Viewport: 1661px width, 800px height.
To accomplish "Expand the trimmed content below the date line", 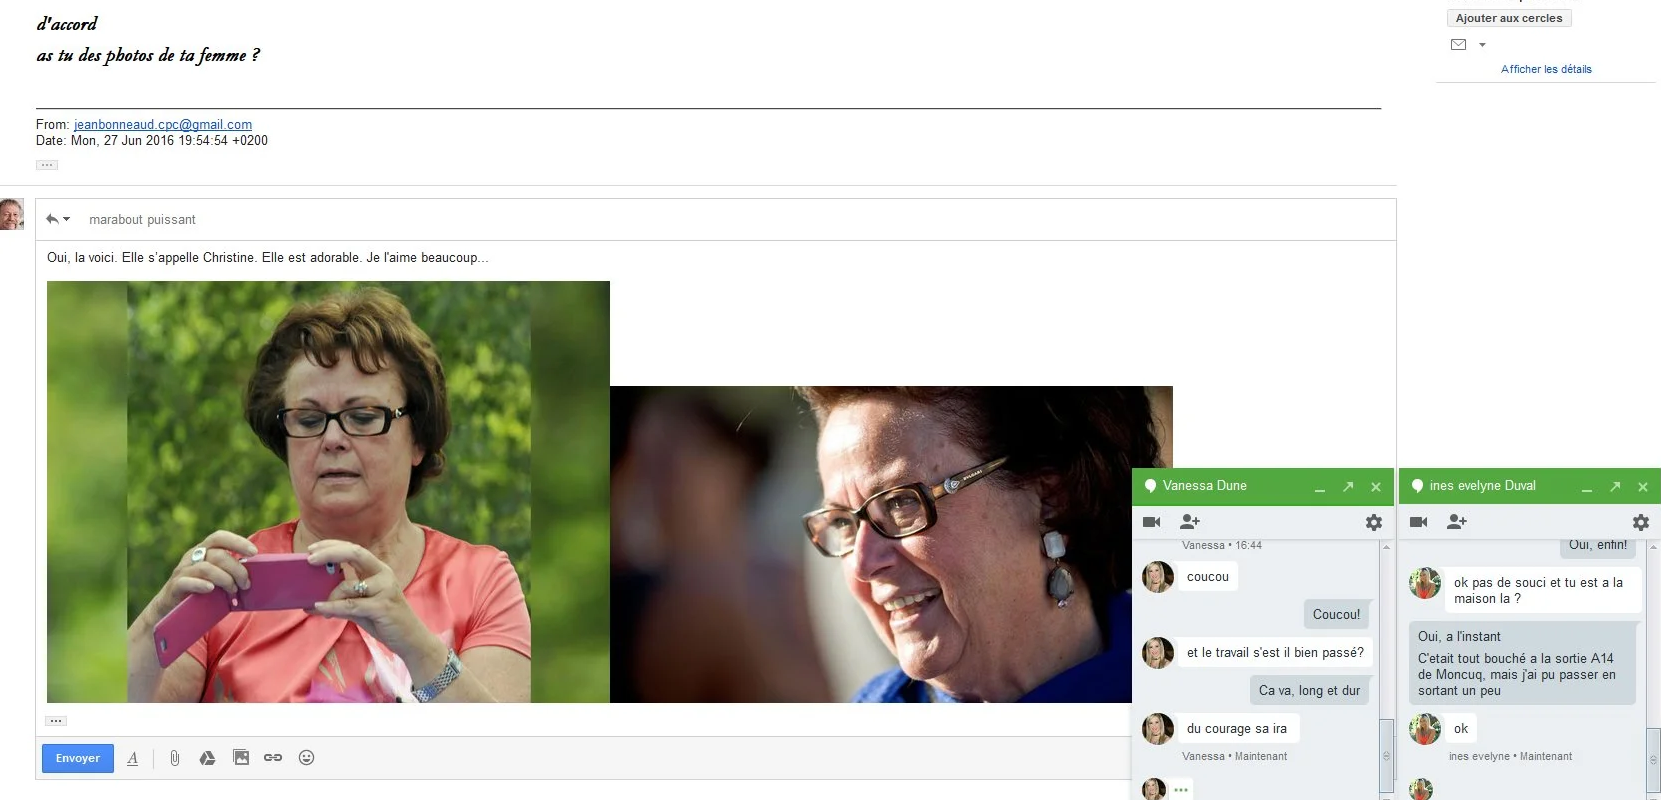I will coord(47,165).
